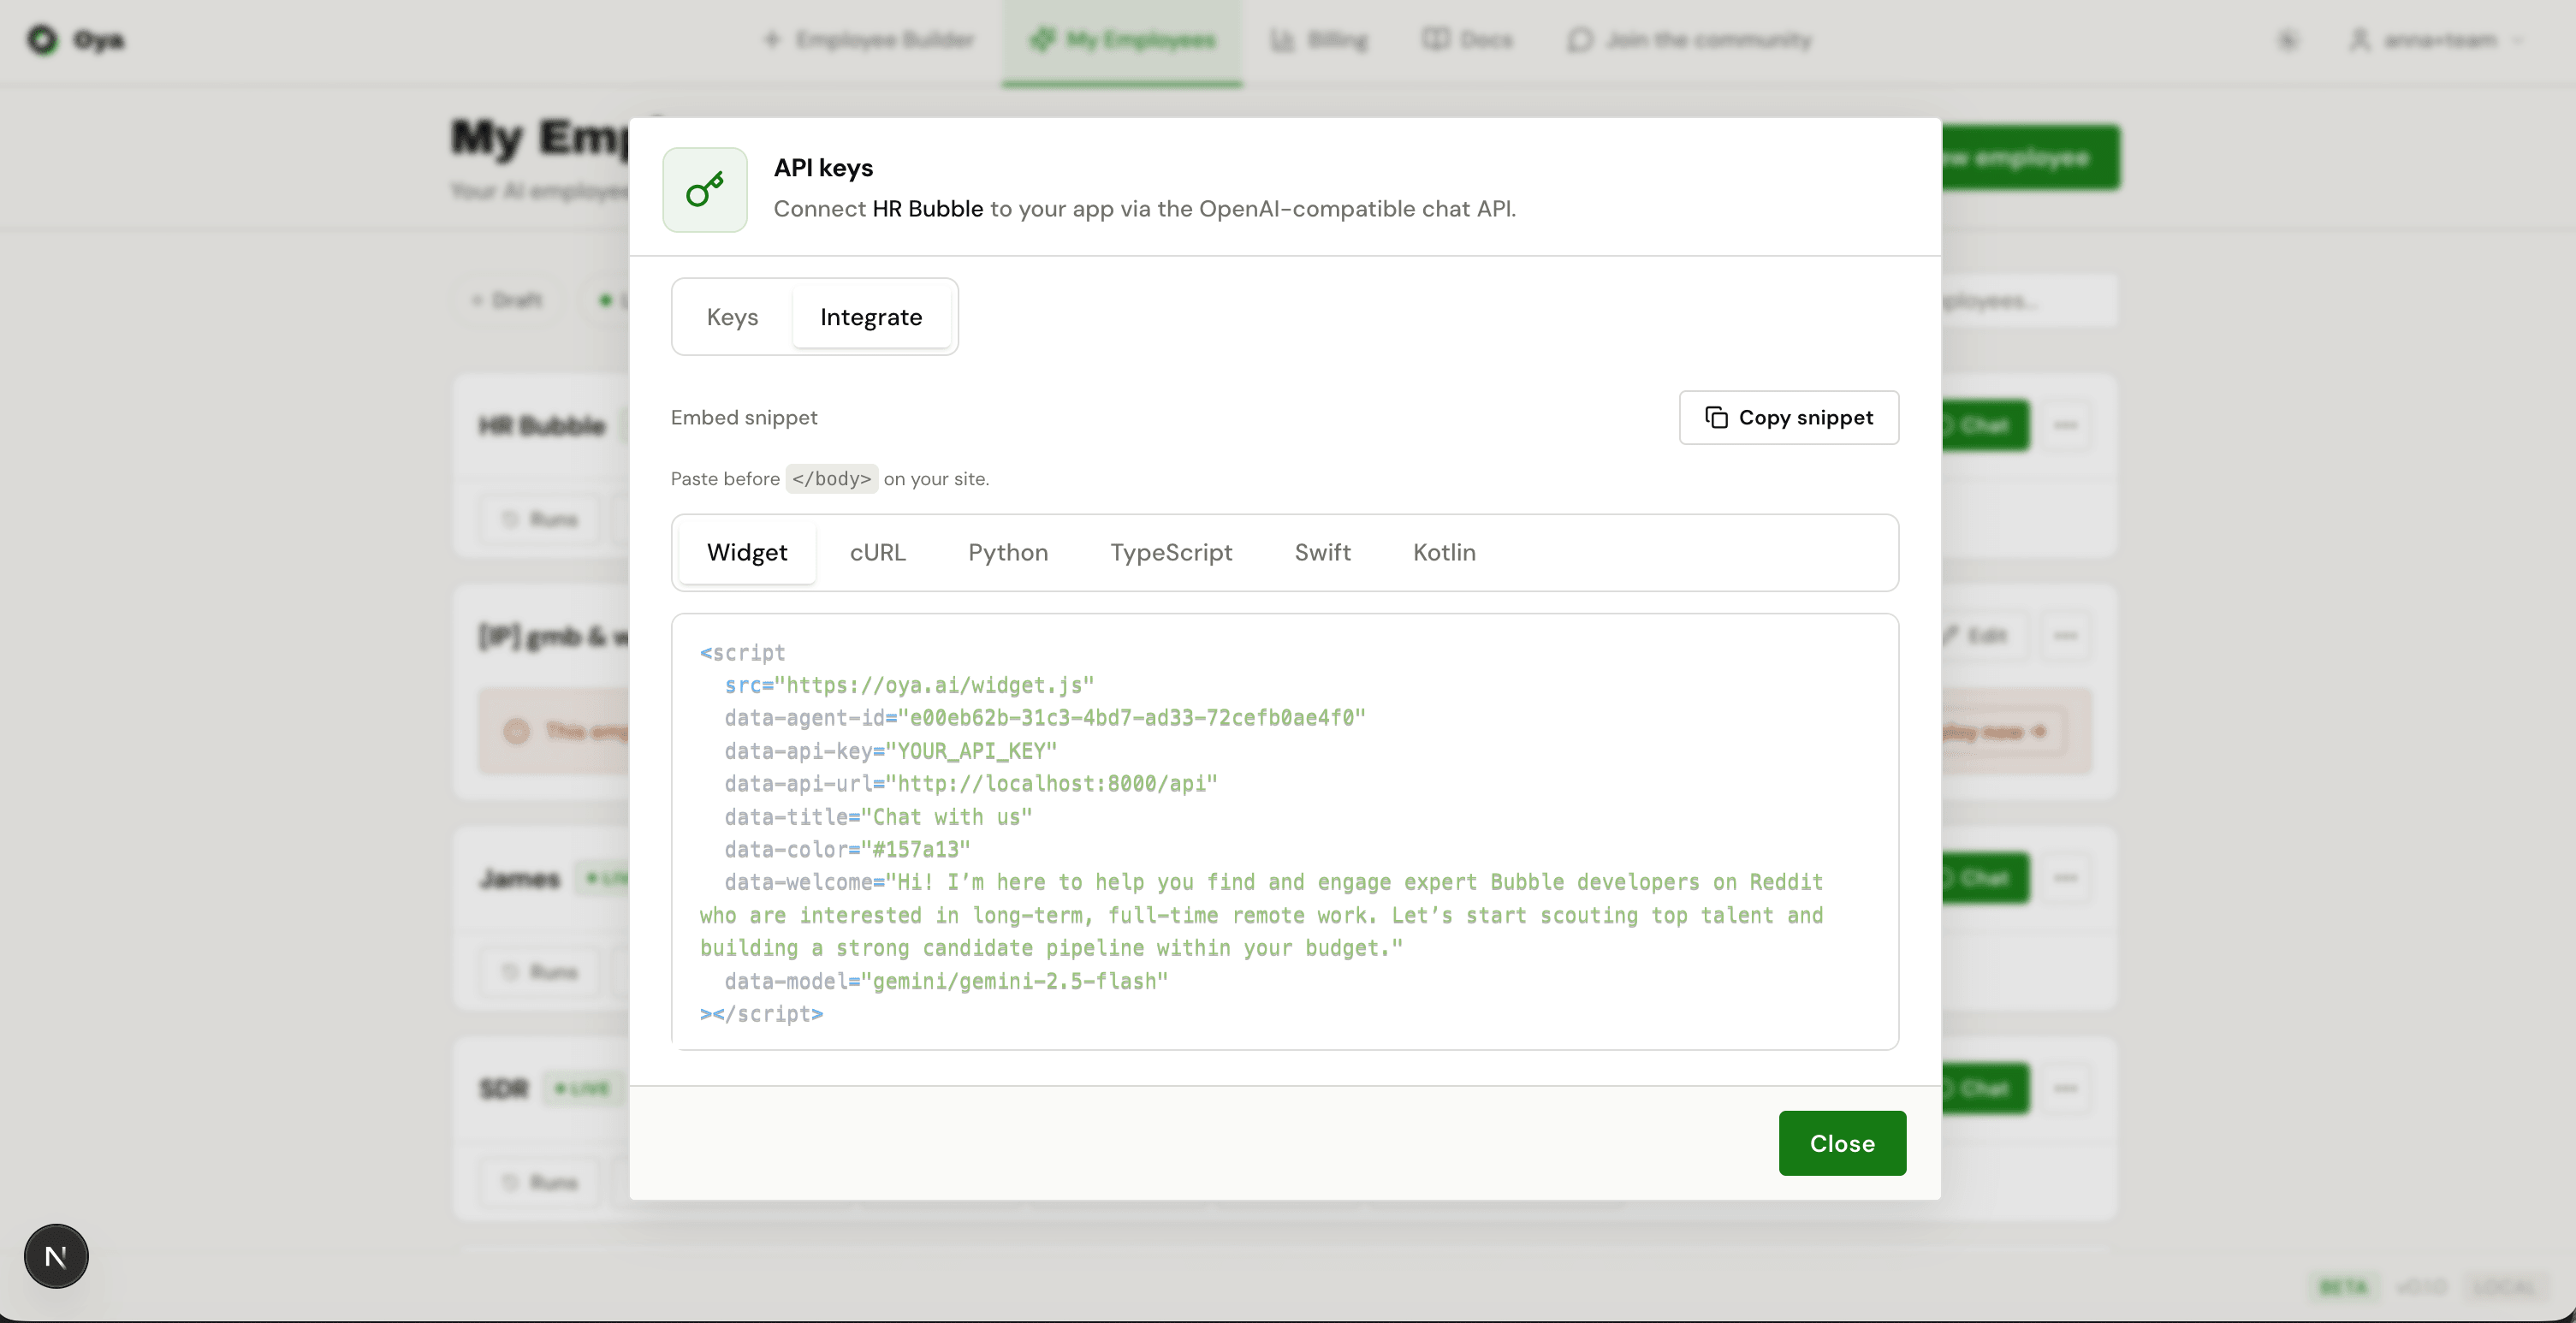Click Copy snippet button

coord(1788,418)
